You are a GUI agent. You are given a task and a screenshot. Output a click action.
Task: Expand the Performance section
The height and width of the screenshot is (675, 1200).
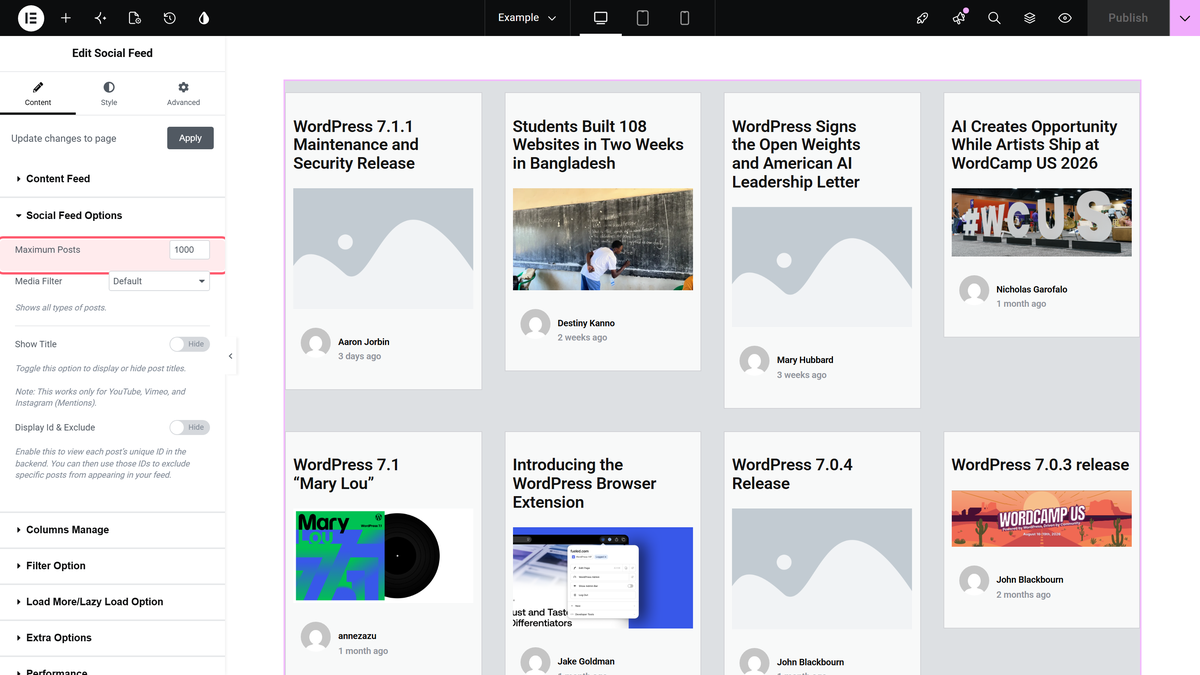click(113, 668)
